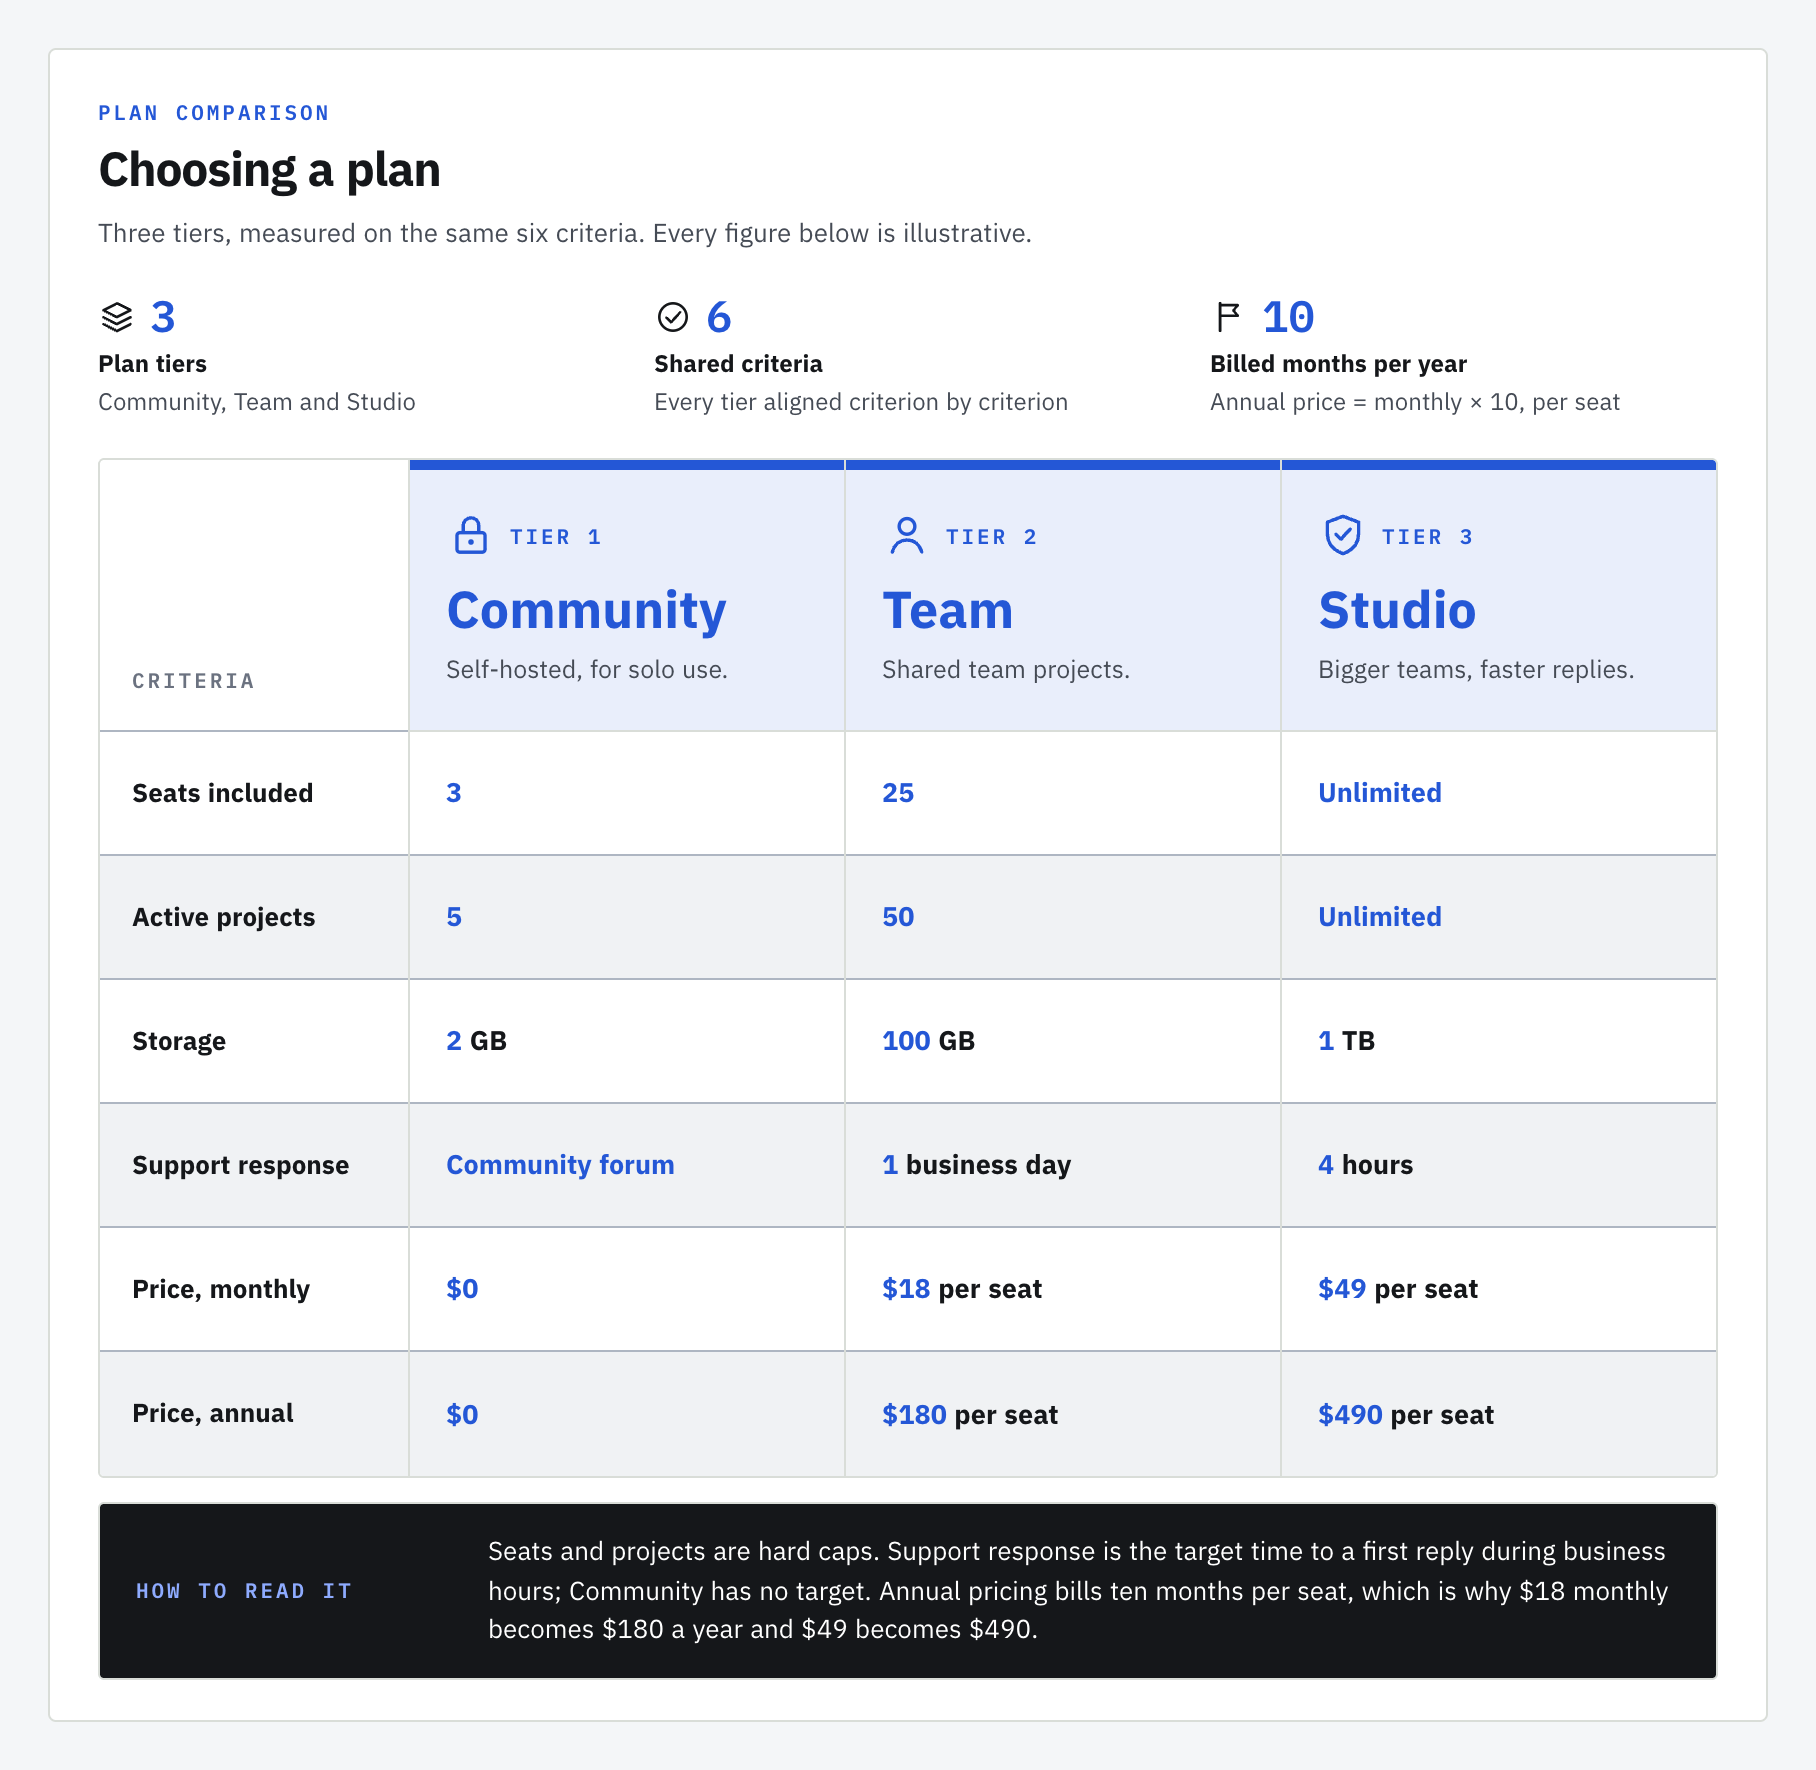Click the 'Seats included' row label
The height and width of the screenshot is (1770, 1816).
pyautogui.click(x=223, y=793)
